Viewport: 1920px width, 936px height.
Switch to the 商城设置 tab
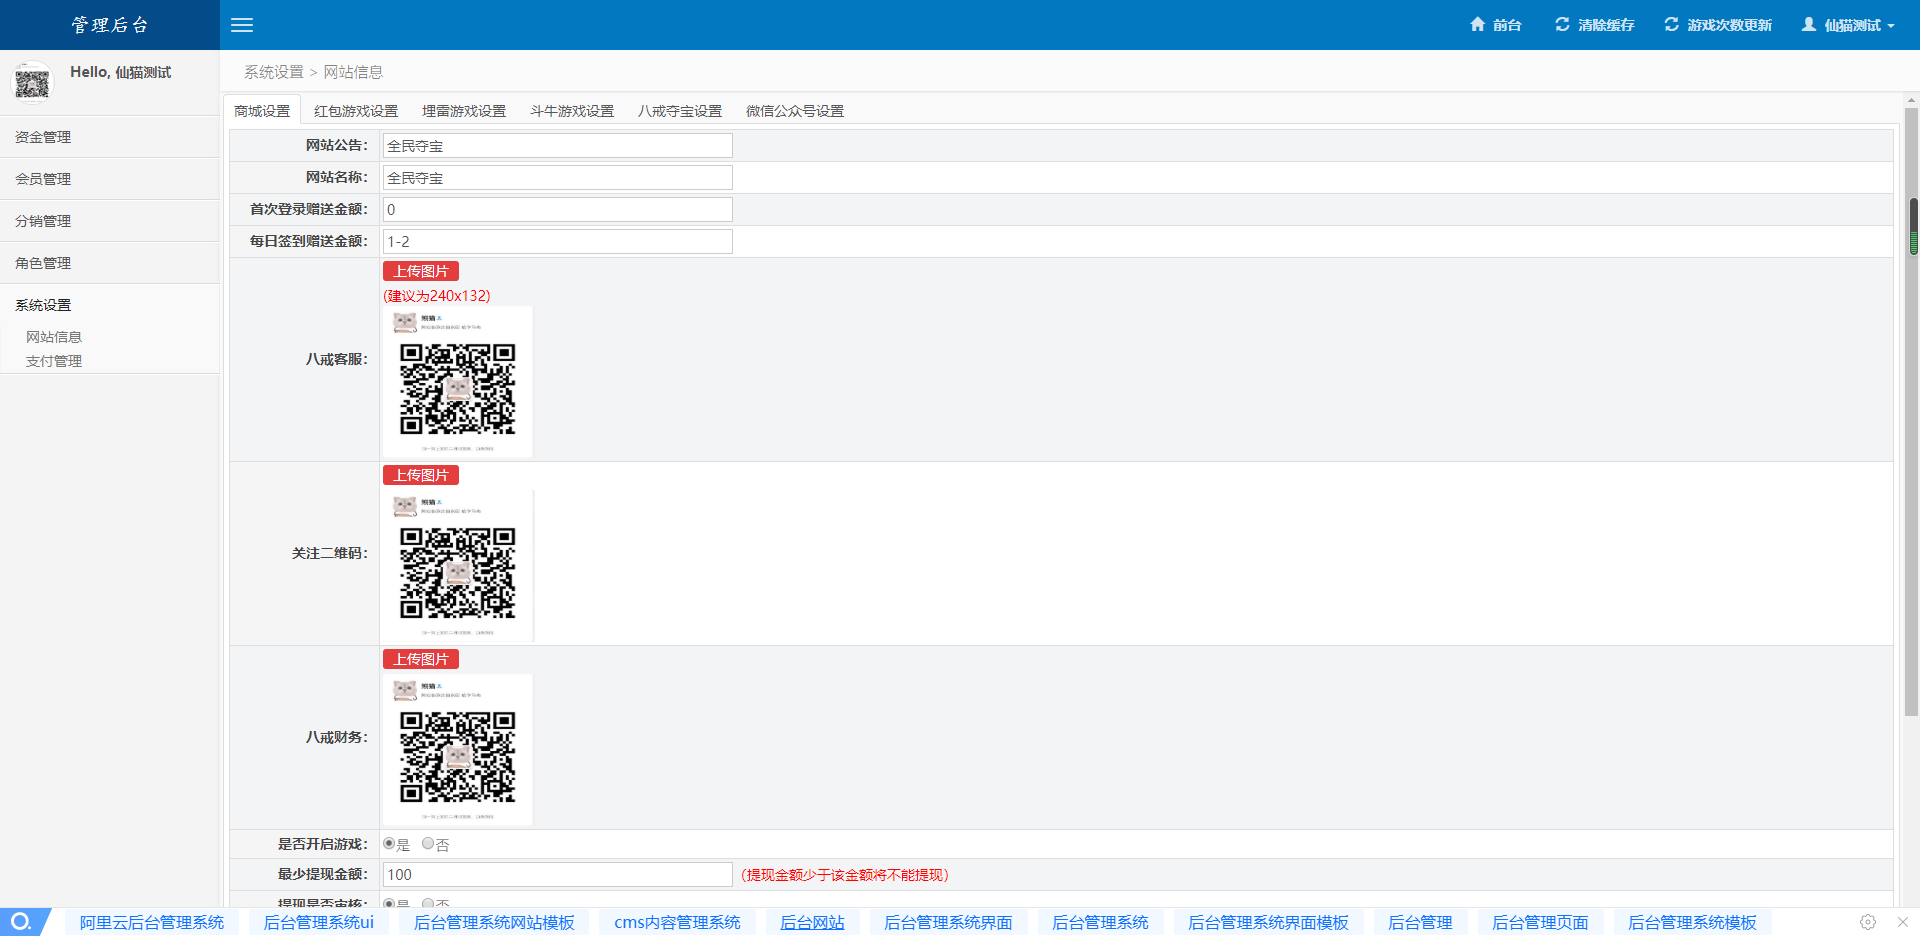pyautogui.click(x=262, y=111)
